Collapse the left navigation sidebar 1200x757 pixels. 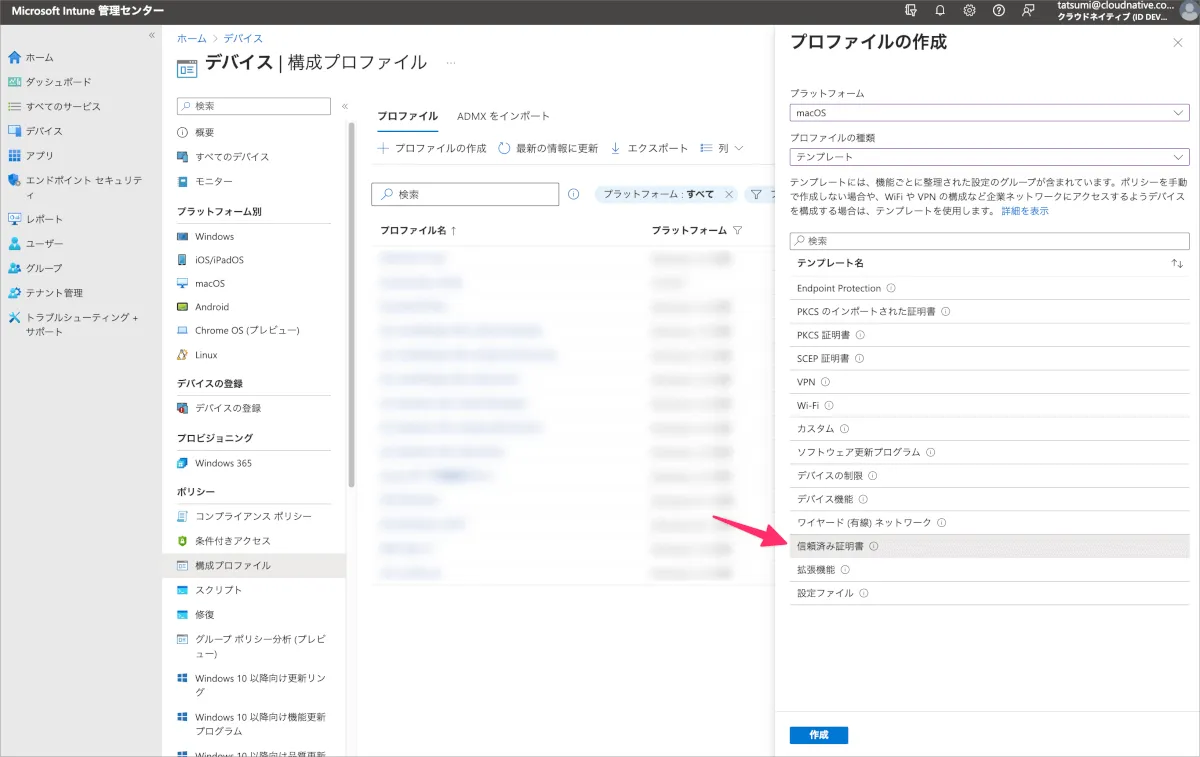152,35
